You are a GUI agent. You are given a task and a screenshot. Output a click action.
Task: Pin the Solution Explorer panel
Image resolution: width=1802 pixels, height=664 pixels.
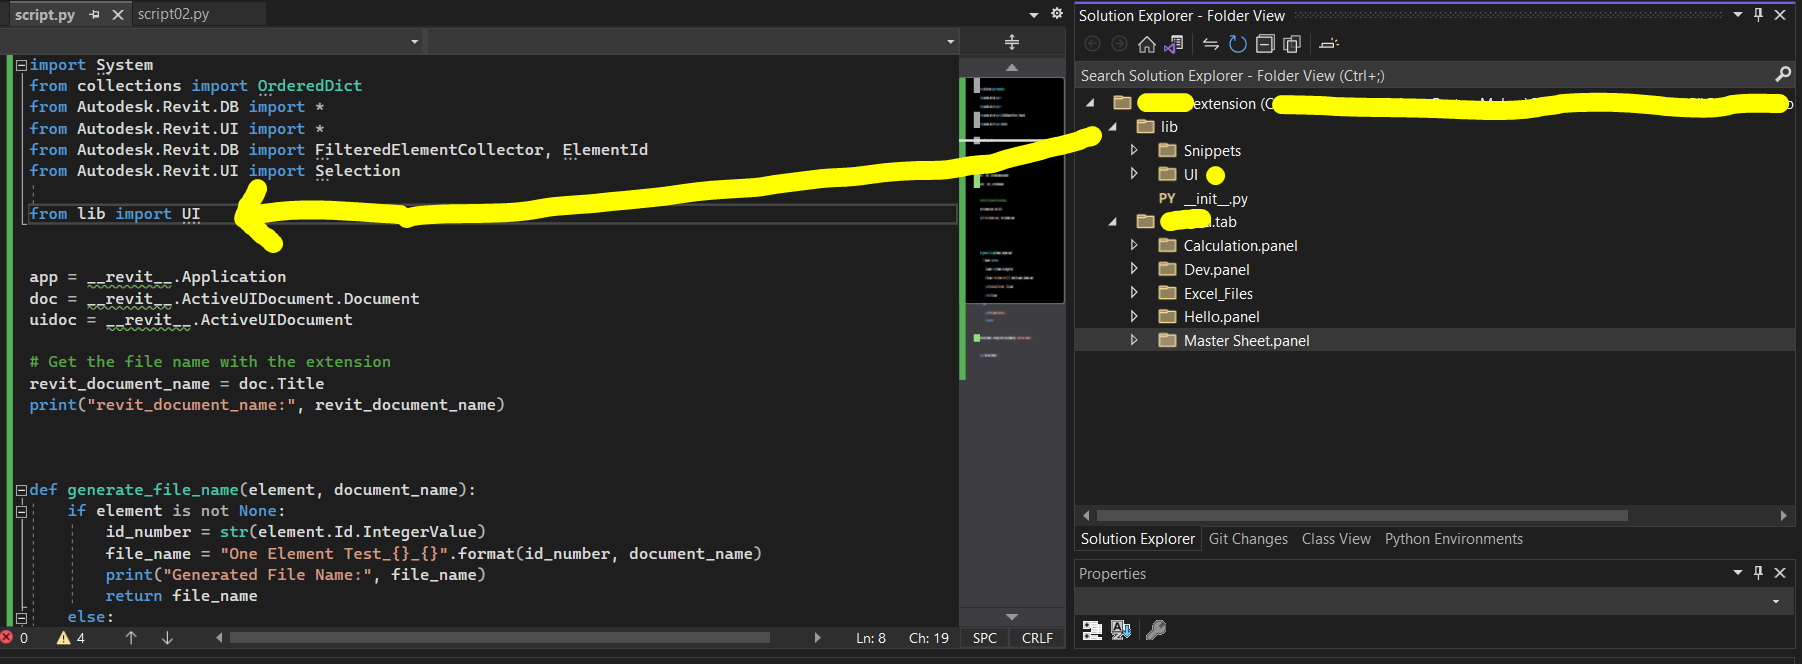pyautogui.click(x=1759, y=15)
